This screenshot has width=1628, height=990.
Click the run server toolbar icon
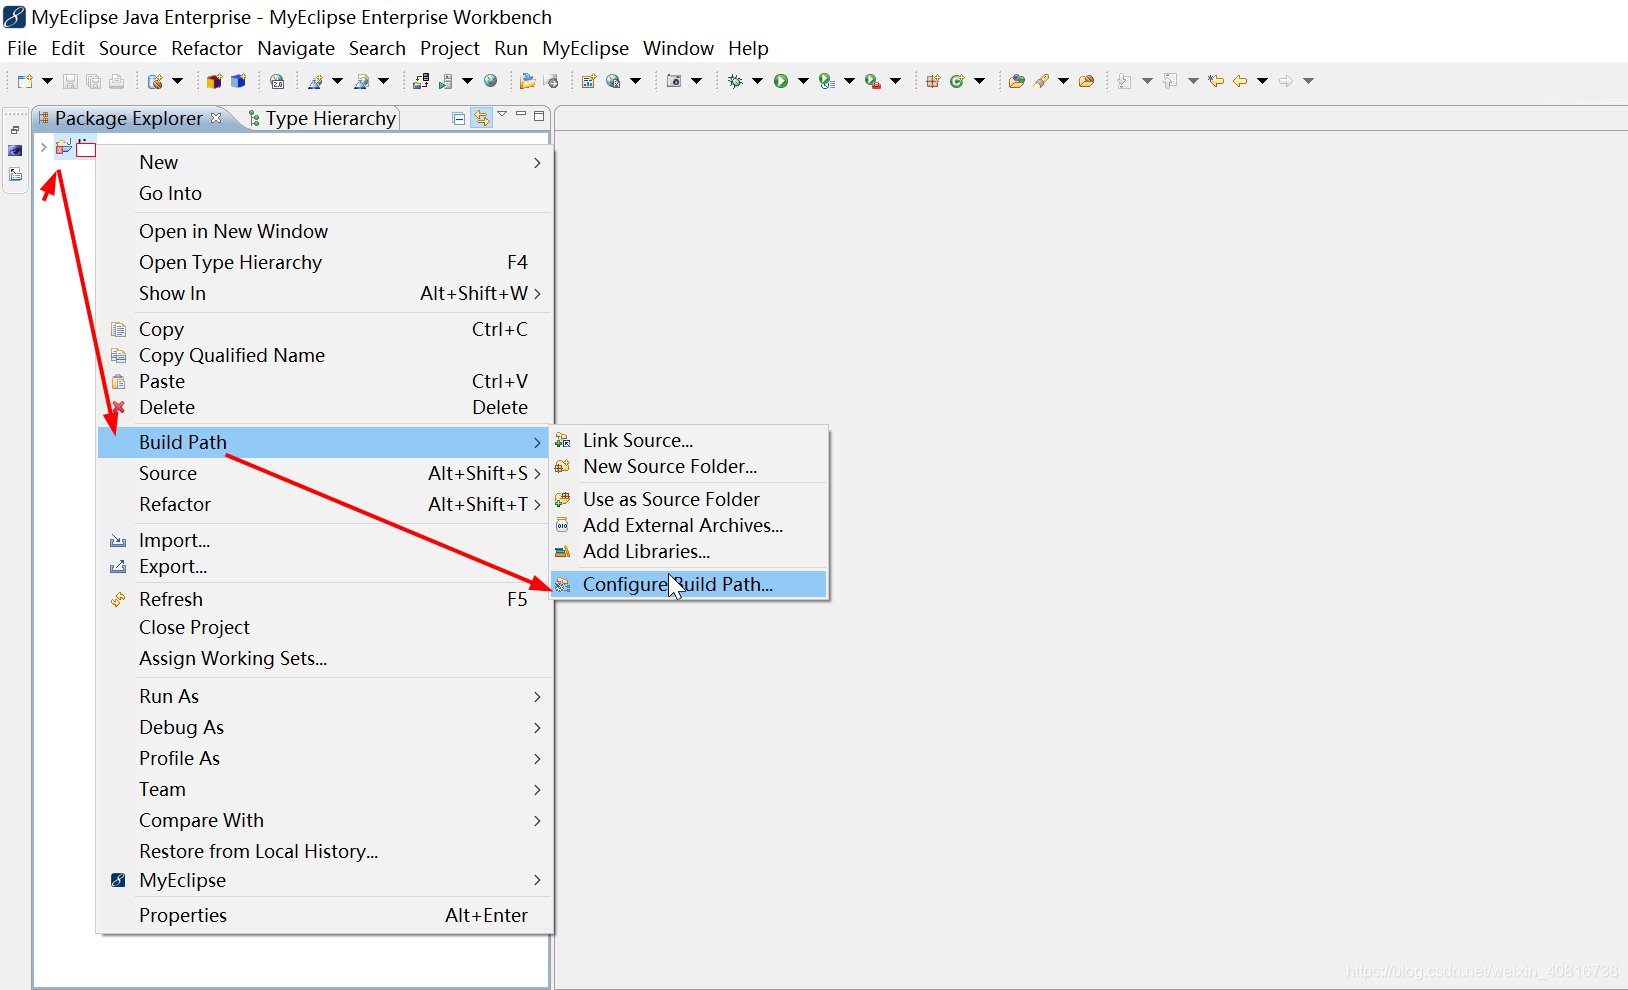(445, 81)
